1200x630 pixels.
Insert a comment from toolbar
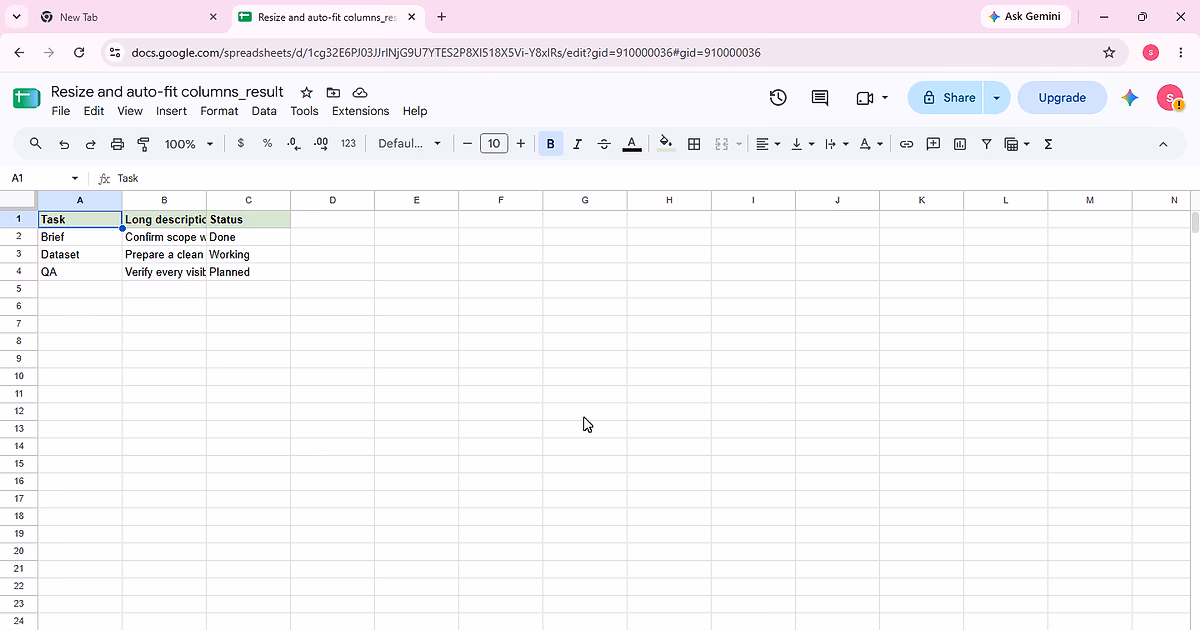tap(933, 144)
